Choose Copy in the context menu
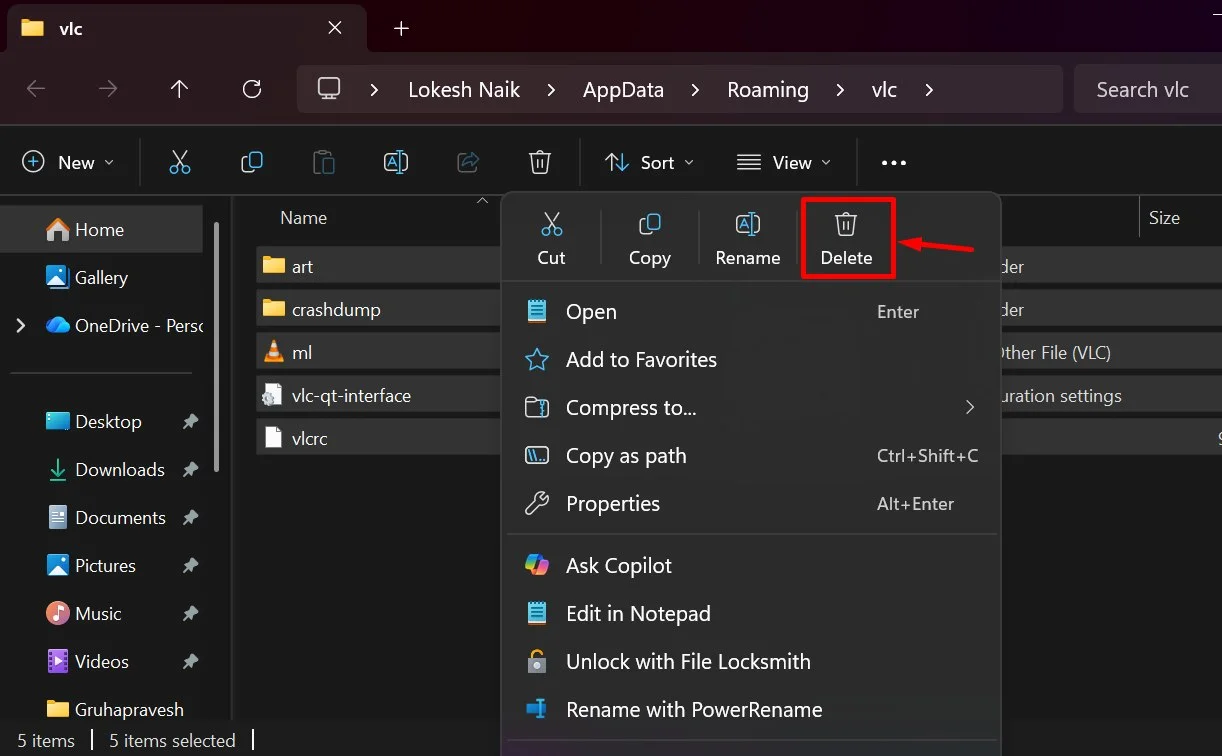The image size is (1222, 756). 649,238
